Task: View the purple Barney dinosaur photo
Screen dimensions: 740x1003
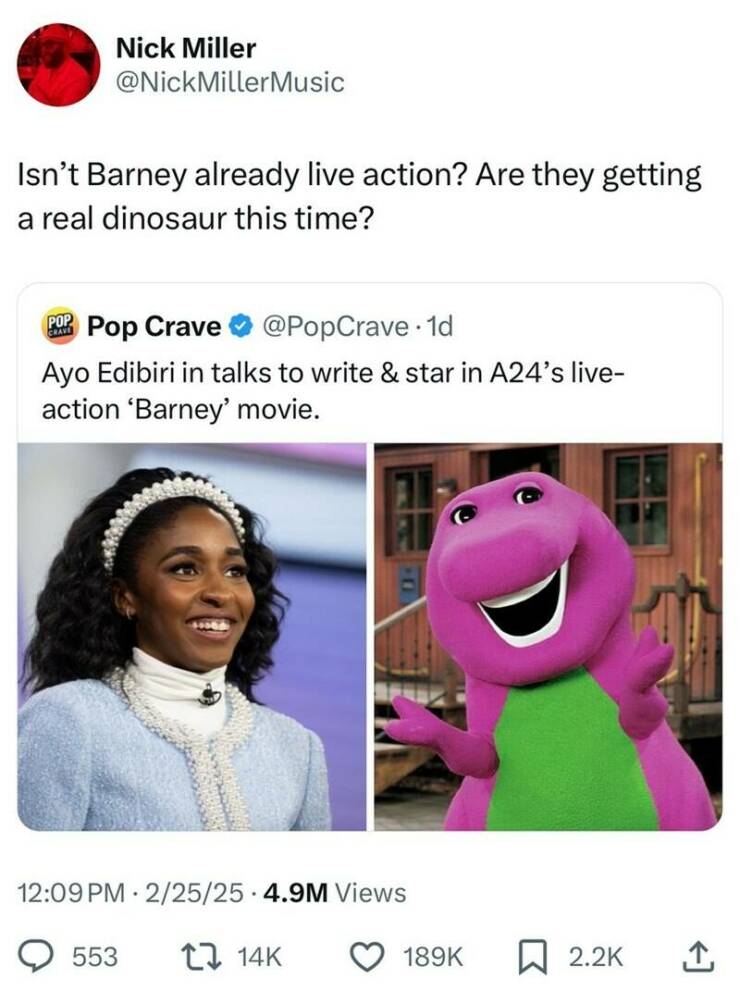Action: click(548, 636)
